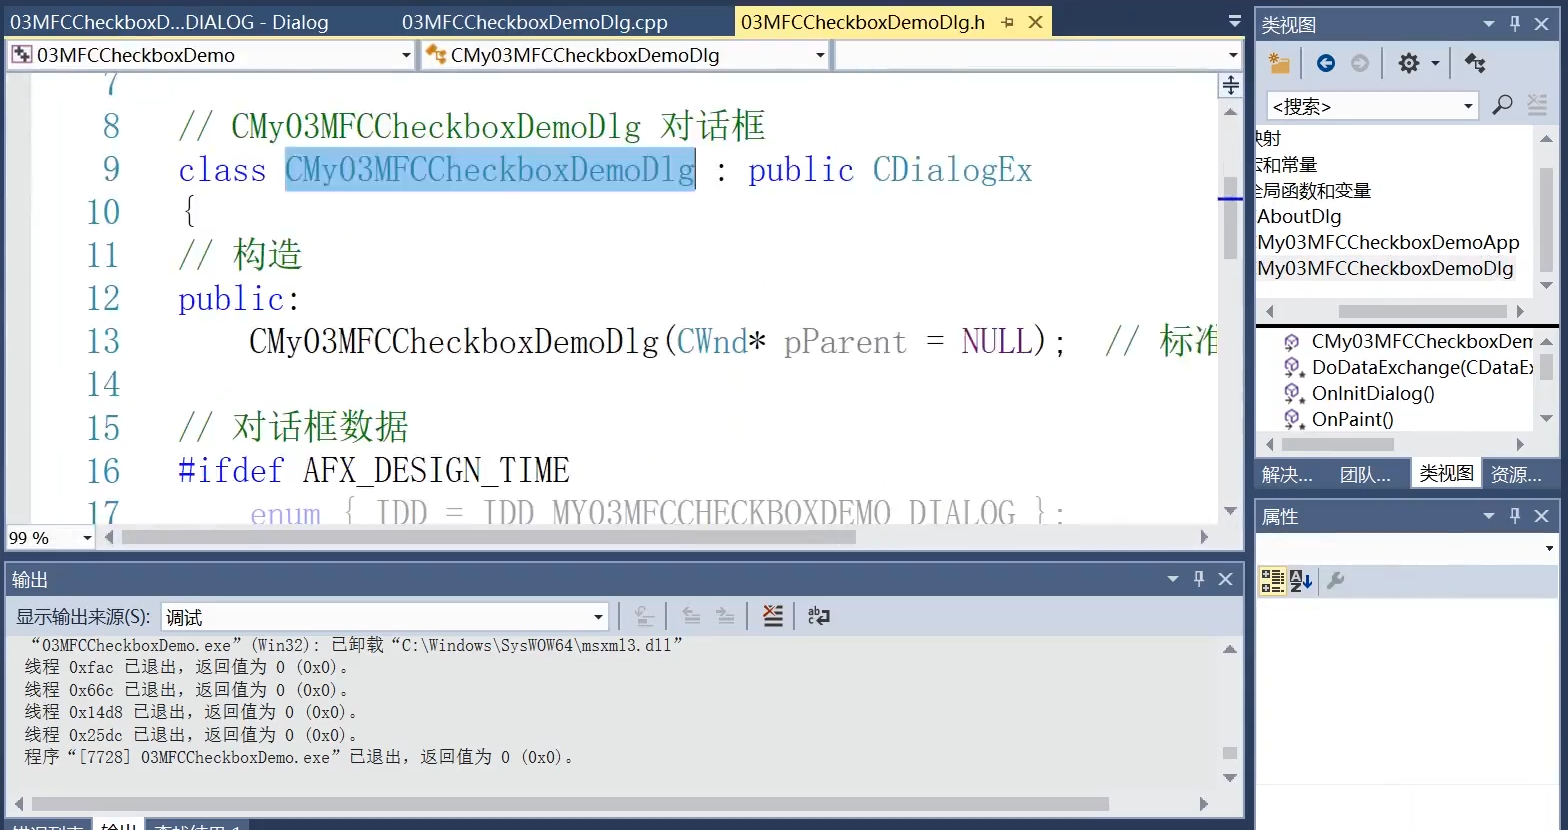Open the Class View settings dropdown arrow

pyautogui.click(x=1435, y=63)
